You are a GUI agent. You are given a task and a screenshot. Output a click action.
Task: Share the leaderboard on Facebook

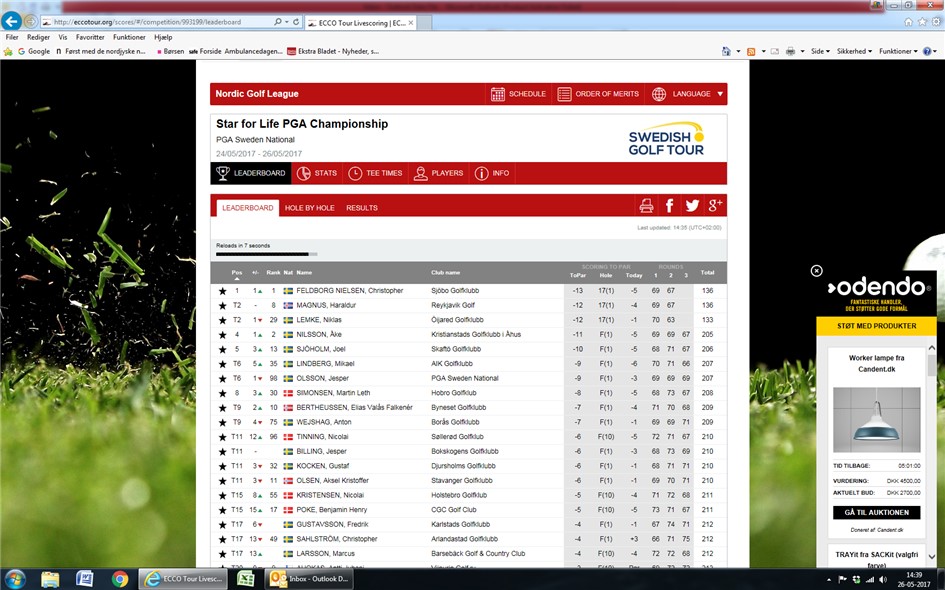(x=669, y=206)
